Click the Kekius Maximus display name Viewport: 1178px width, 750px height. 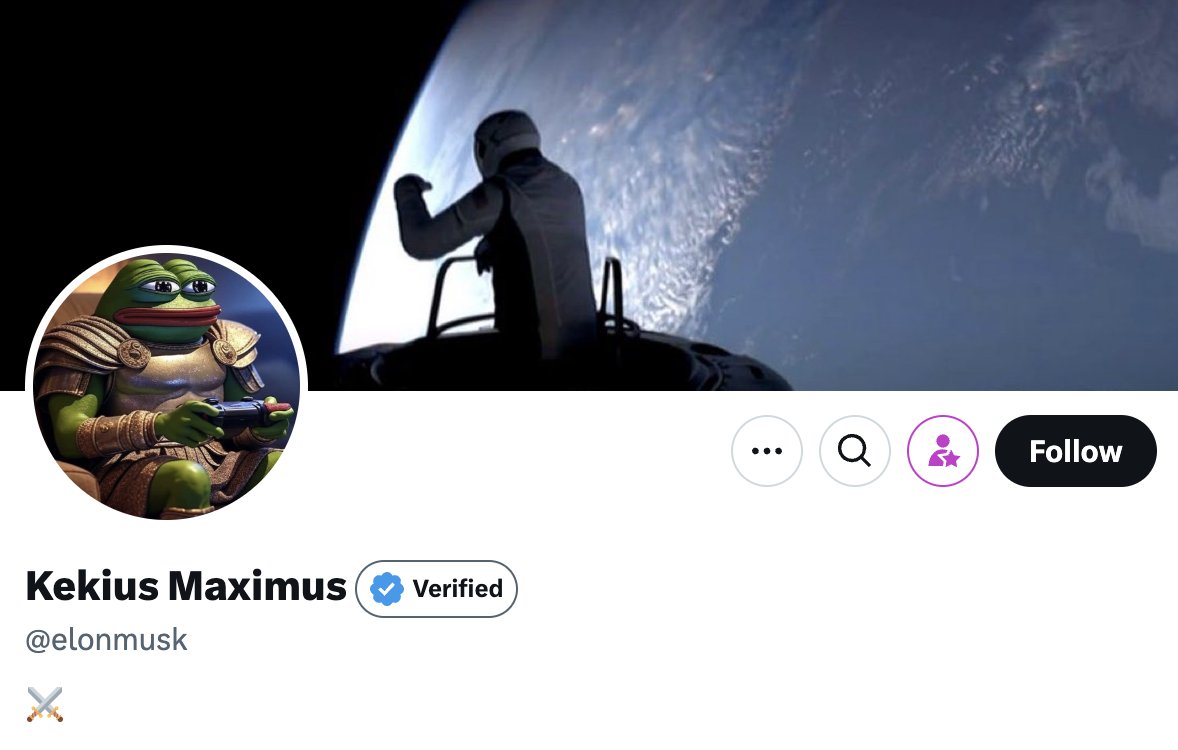tap(186, 586)
